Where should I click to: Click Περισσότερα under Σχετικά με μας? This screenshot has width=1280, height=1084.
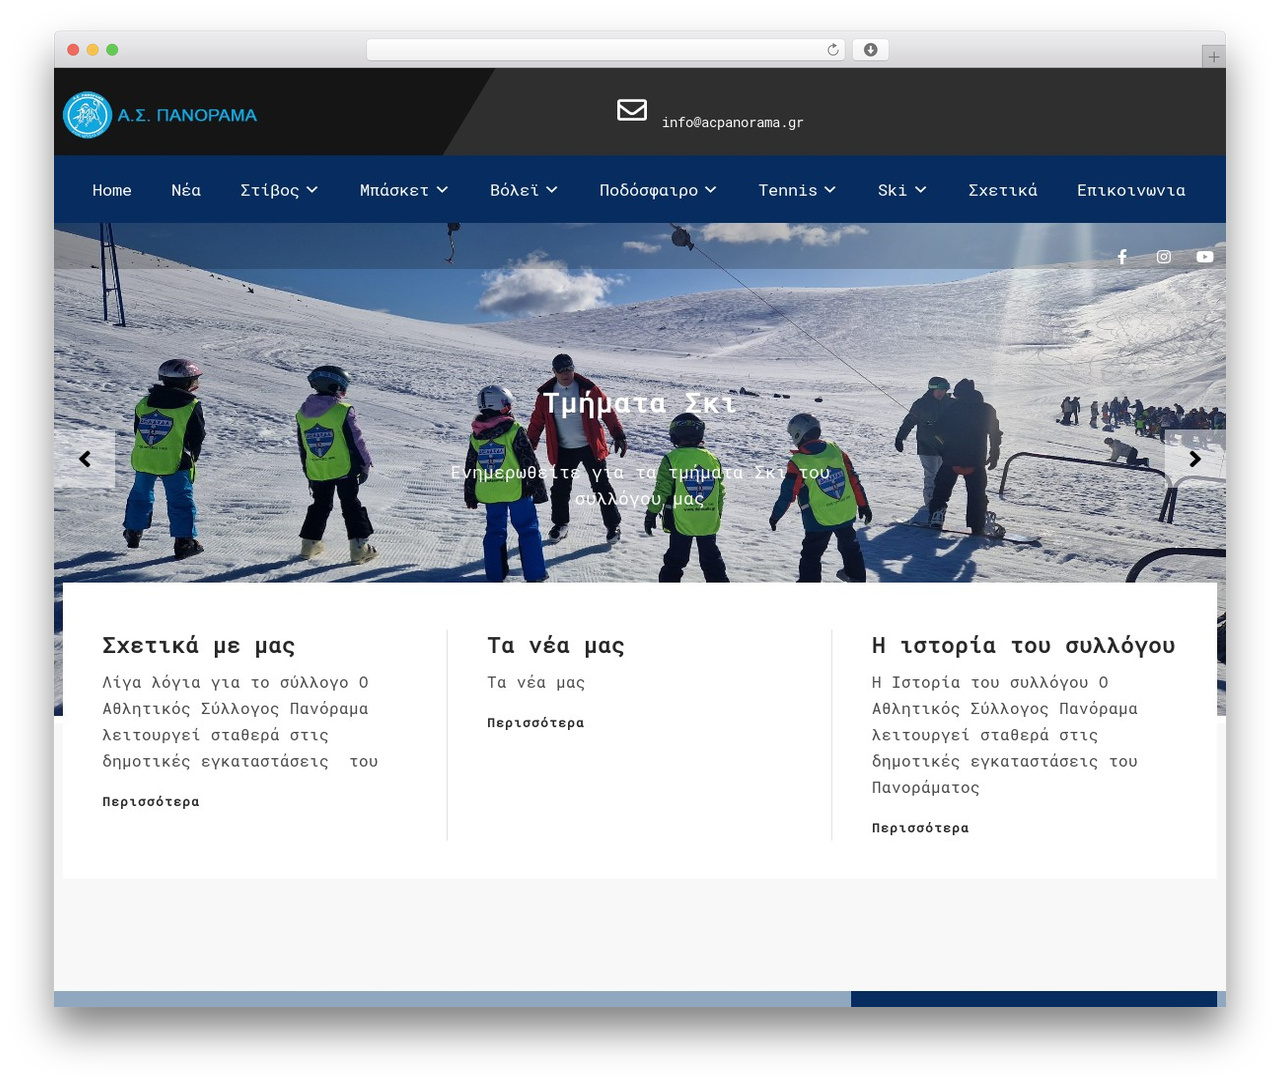coord(151,802)
